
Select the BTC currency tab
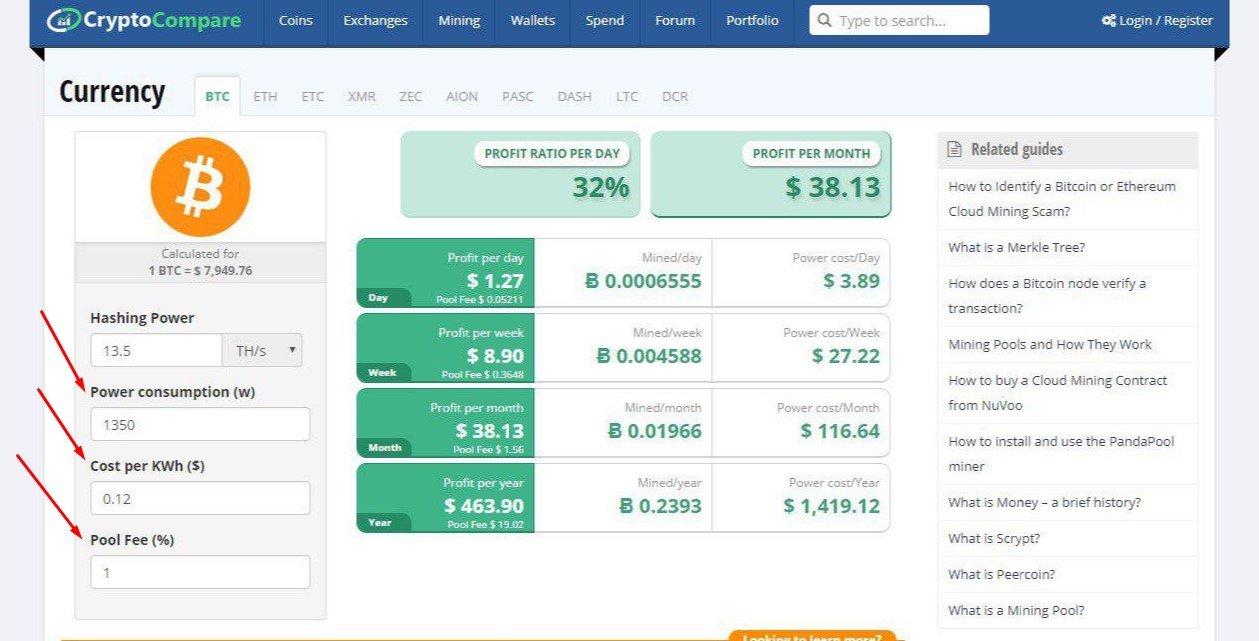coord(217,97)
